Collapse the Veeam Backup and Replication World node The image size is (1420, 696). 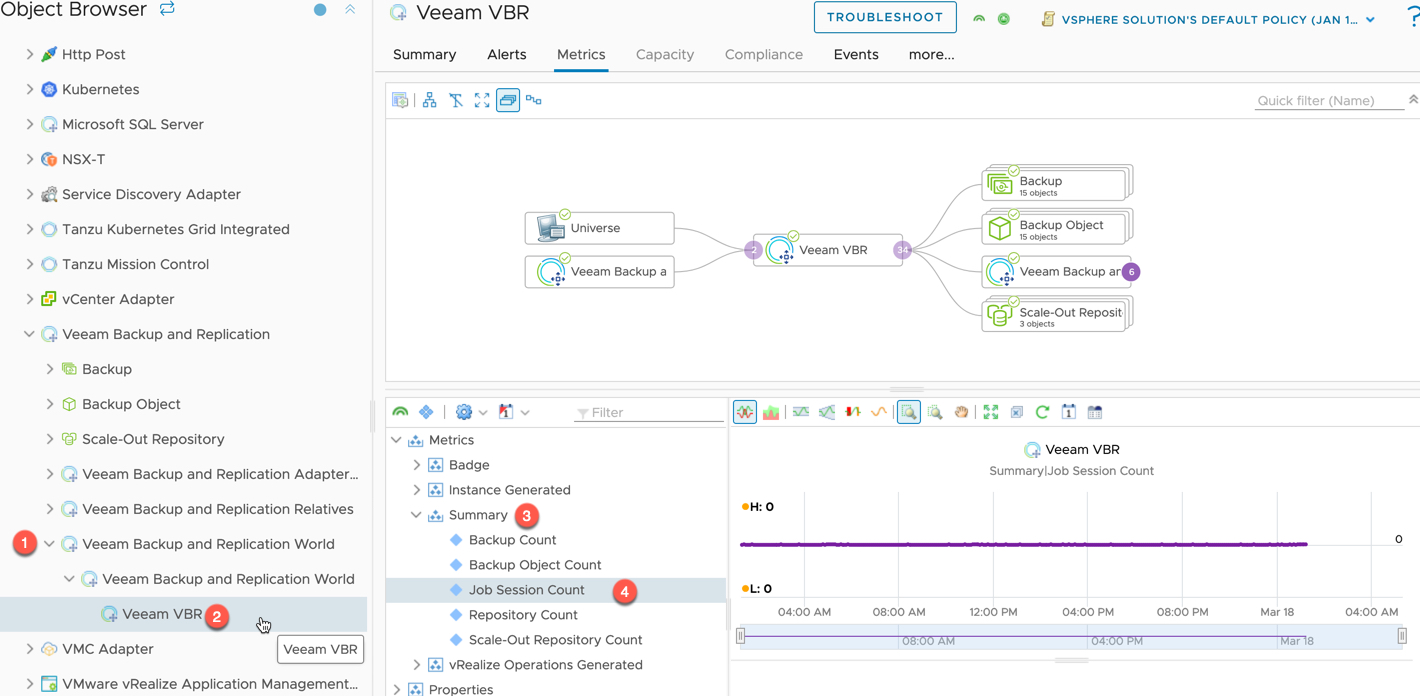tap(50, 544)
